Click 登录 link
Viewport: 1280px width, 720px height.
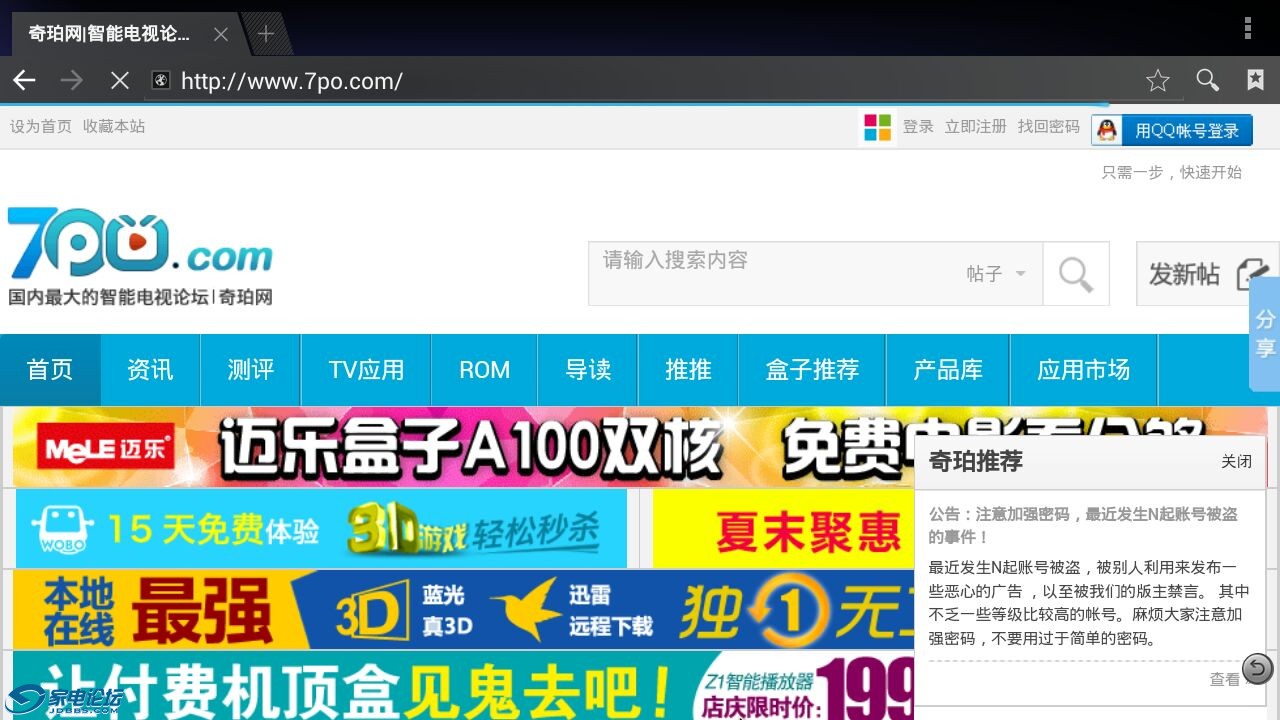pos(918,126)
